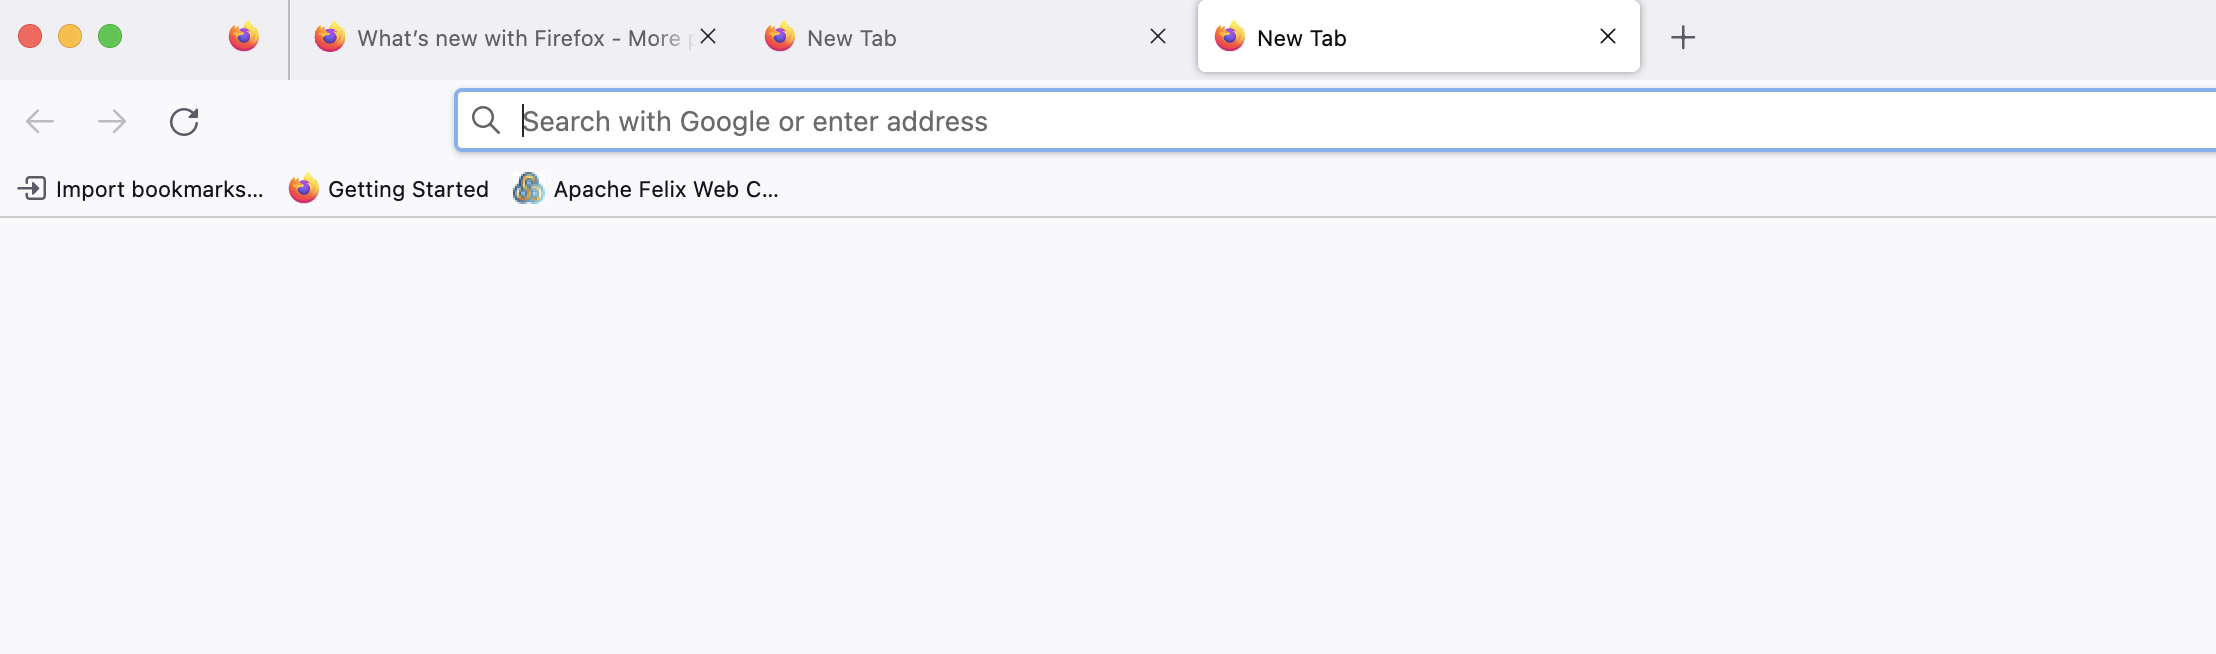The image size is (2216, 654).
Task: Click the search magnifier icon in address bar
Action: tap(486, 121)
